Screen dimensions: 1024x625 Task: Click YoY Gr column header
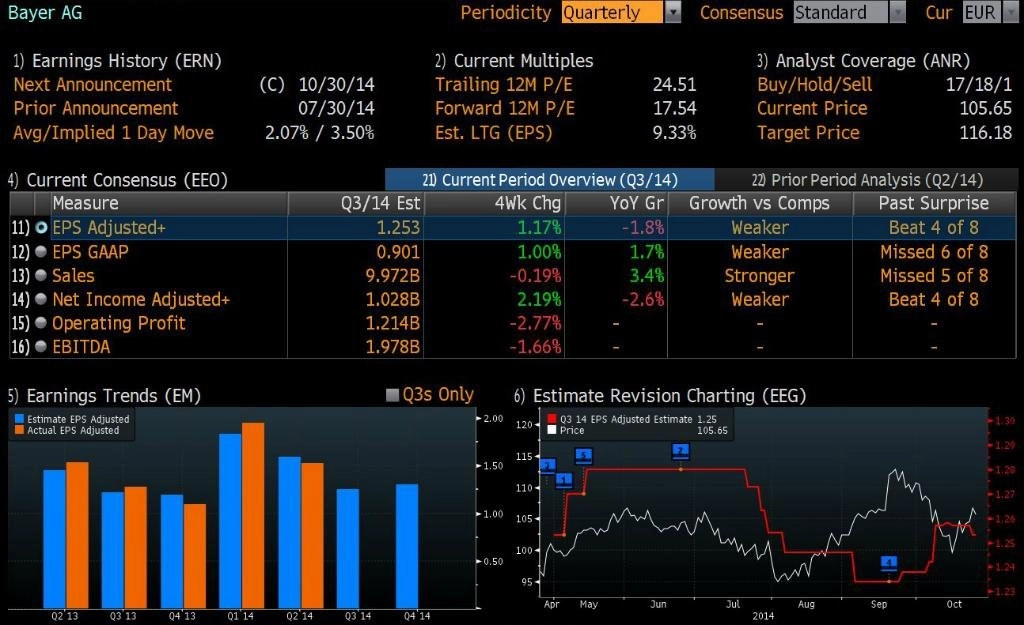coord(616,203)
